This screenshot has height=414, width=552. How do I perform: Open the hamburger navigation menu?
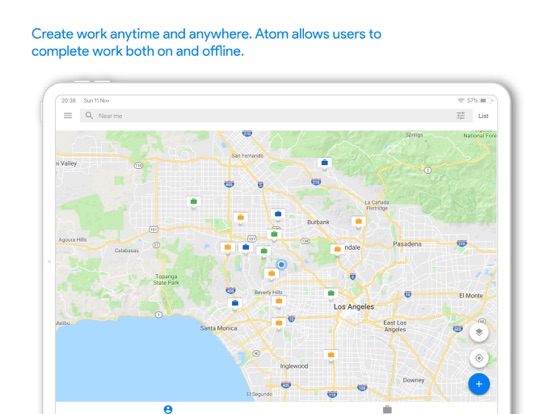click(68, 115)
